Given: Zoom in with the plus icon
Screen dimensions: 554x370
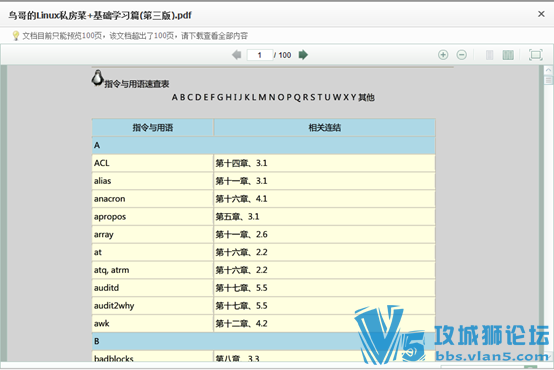Looking at the screenshot, I should [x=443, y=55].
